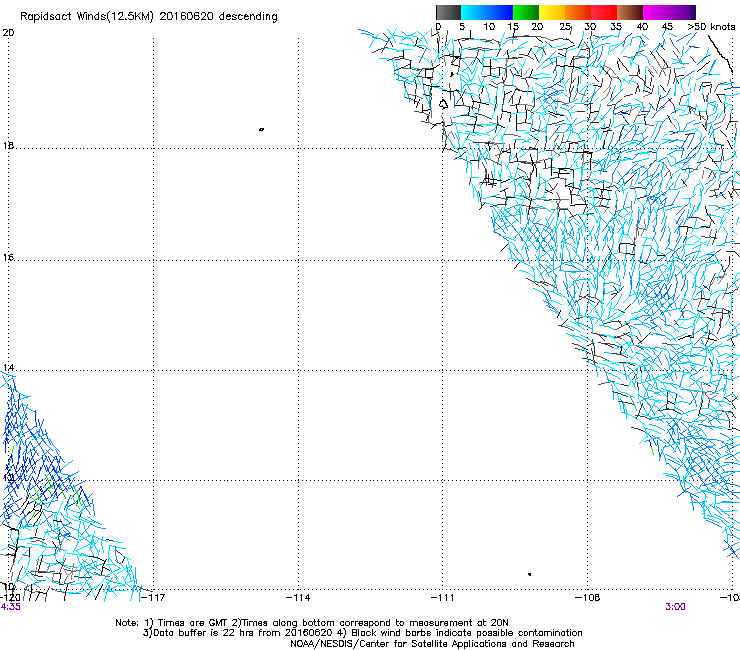This screenshot has width=740, height=650.
Task: Click the "-114" longitude axis label
Action: click(298, 598)
